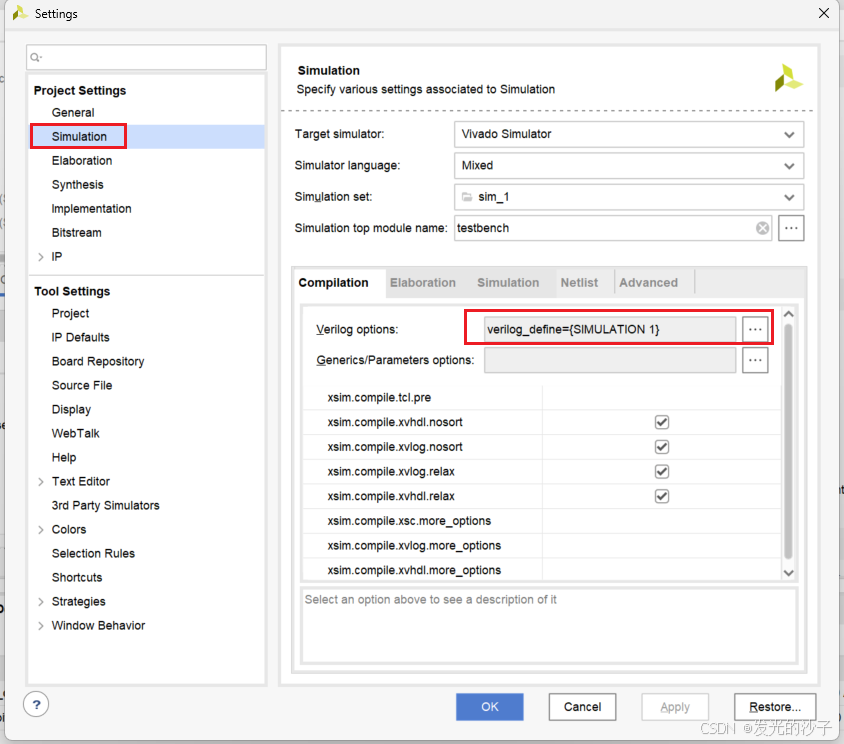Close the Settings dialog

[824, 13]
